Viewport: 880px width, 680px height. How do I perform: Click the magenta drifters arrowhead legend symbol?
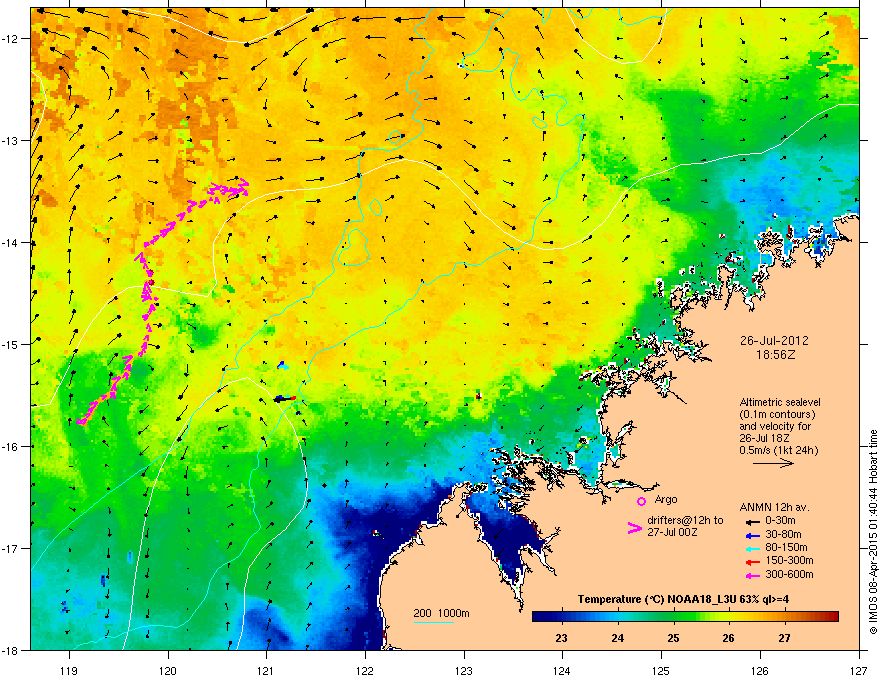coord(634,527)
